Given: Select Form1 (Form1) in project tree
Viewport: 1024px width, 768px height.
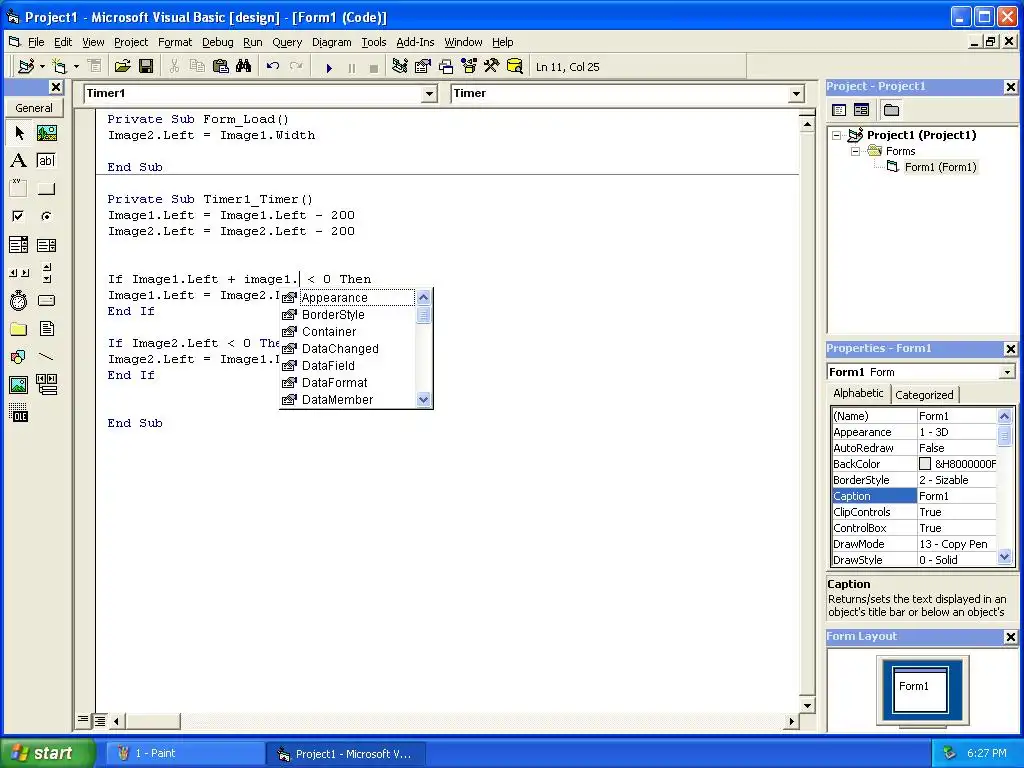Looking at the screenshot, I should (940, 167).
